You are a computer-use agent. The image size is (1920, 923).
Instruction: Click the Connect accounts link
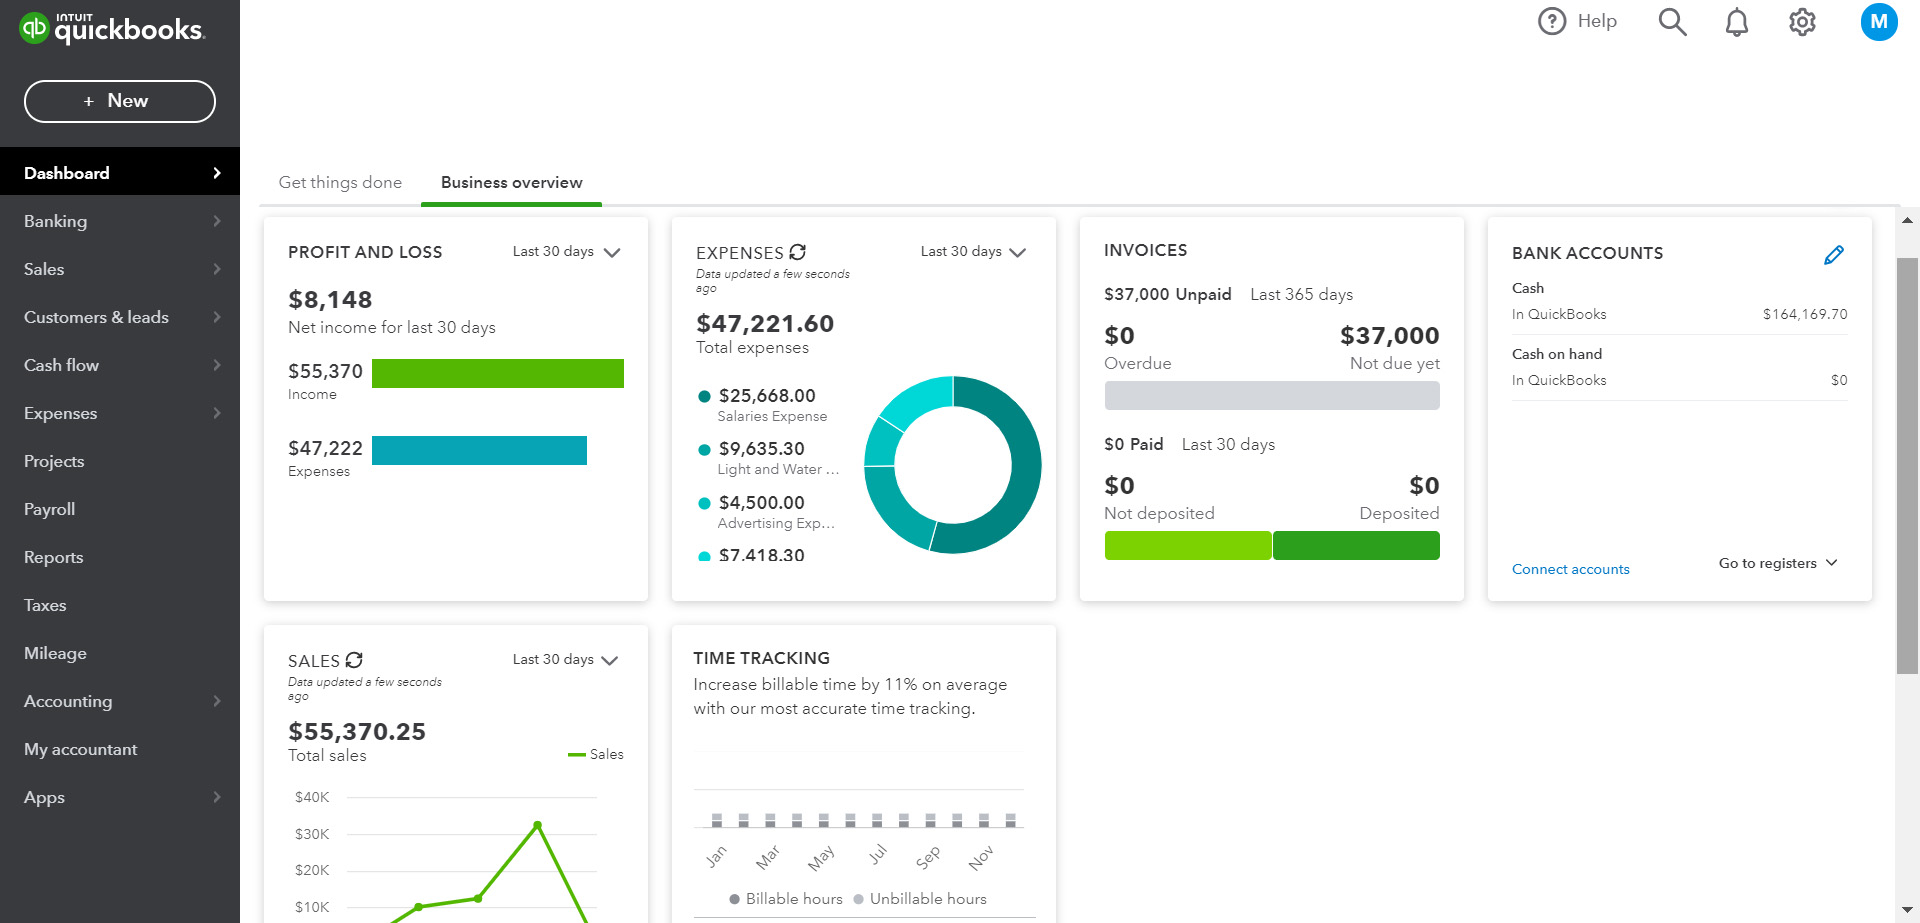coord(1570,569)
